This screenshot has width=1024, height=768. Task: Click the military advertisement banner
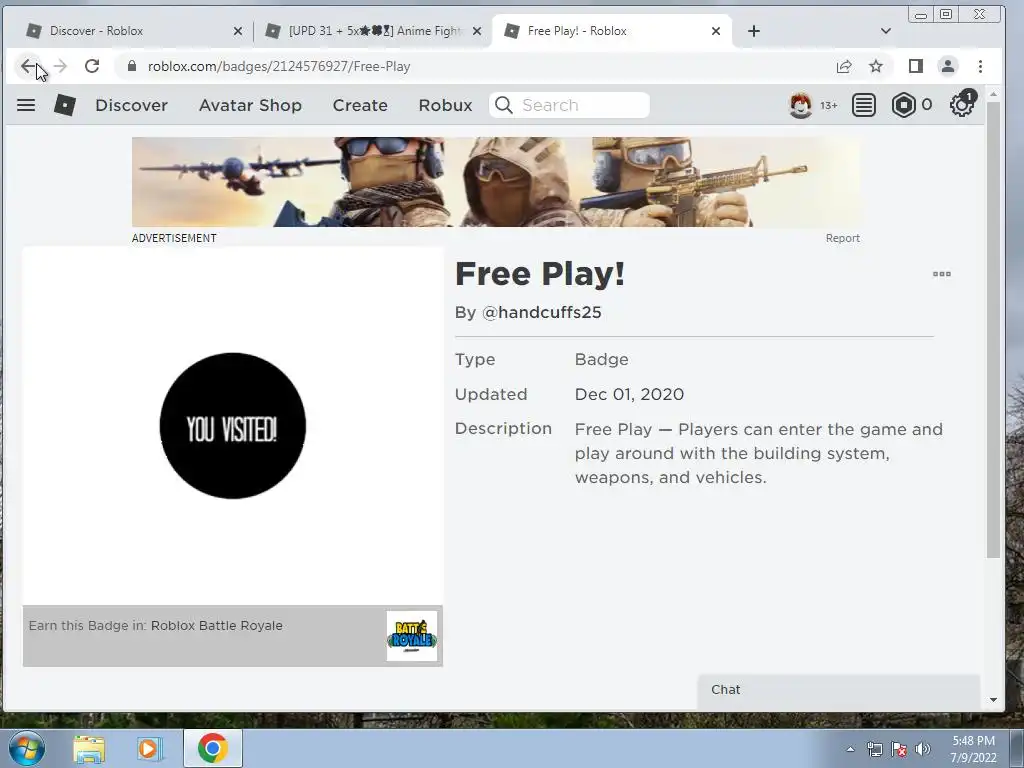pos(496,182)
